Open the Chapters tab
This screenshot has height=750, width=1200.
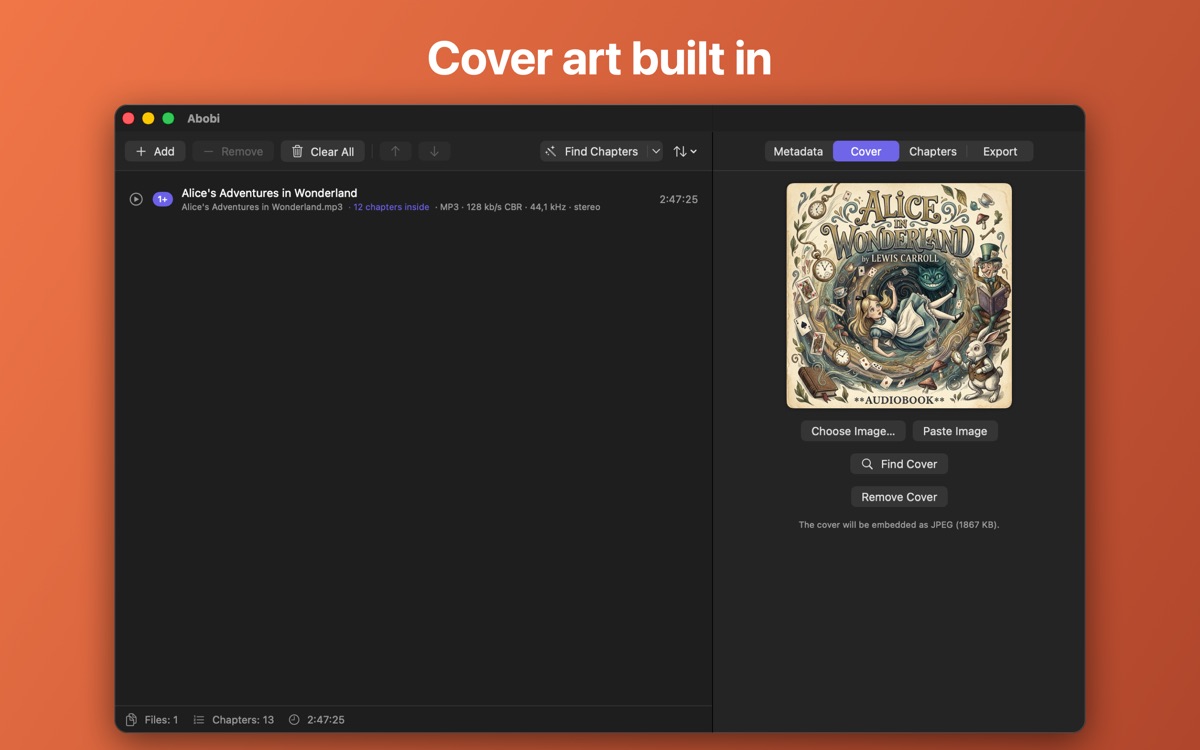pyautogui.click(x=933, y=151)
